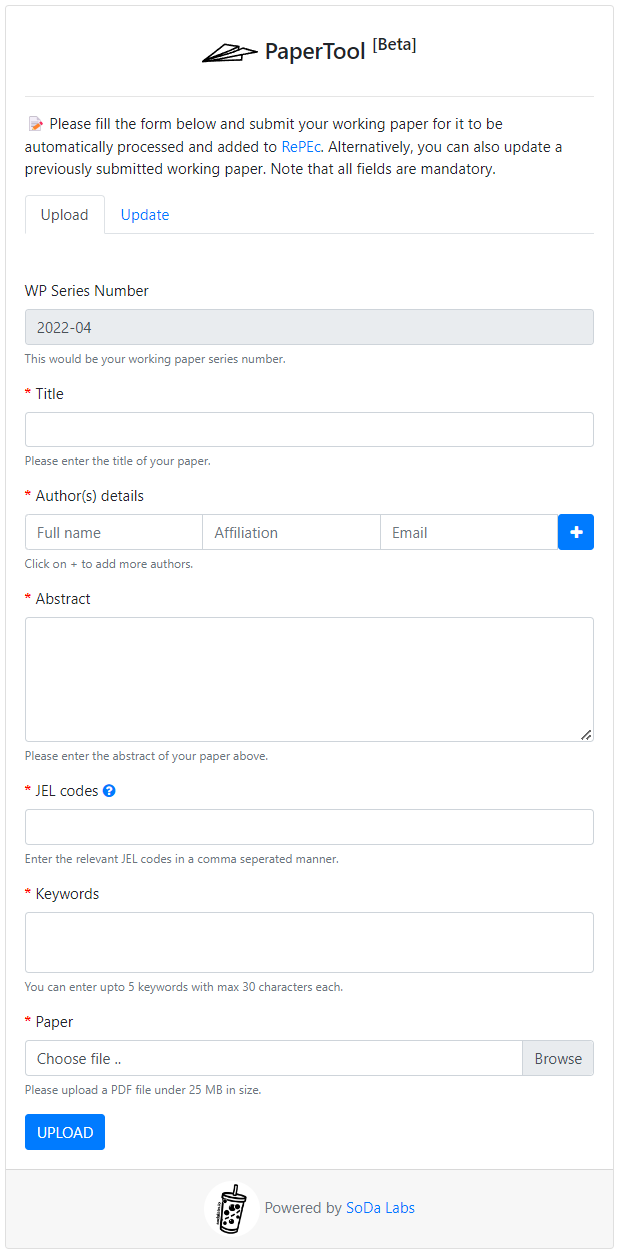Click the Email author field
Image resolution: width=620 pixels, height=1252 pixels.
(x=468, y=532)
